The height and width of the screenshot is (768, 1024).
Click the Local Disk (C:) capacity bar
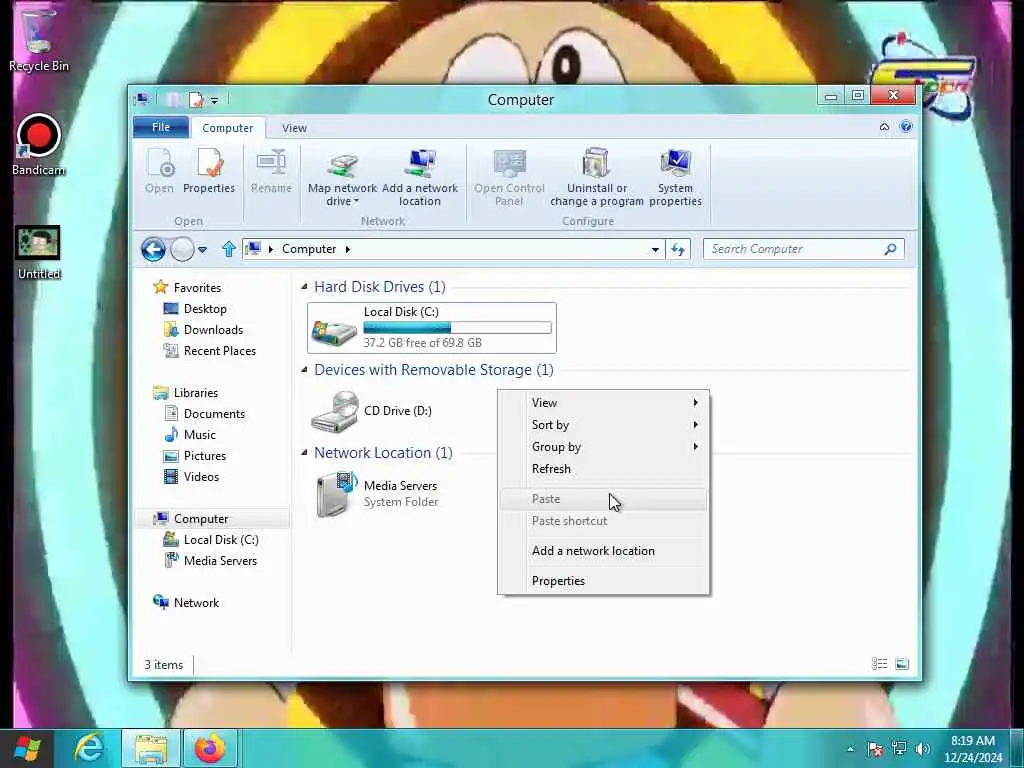pyautogui.click(x=457, y=328)
